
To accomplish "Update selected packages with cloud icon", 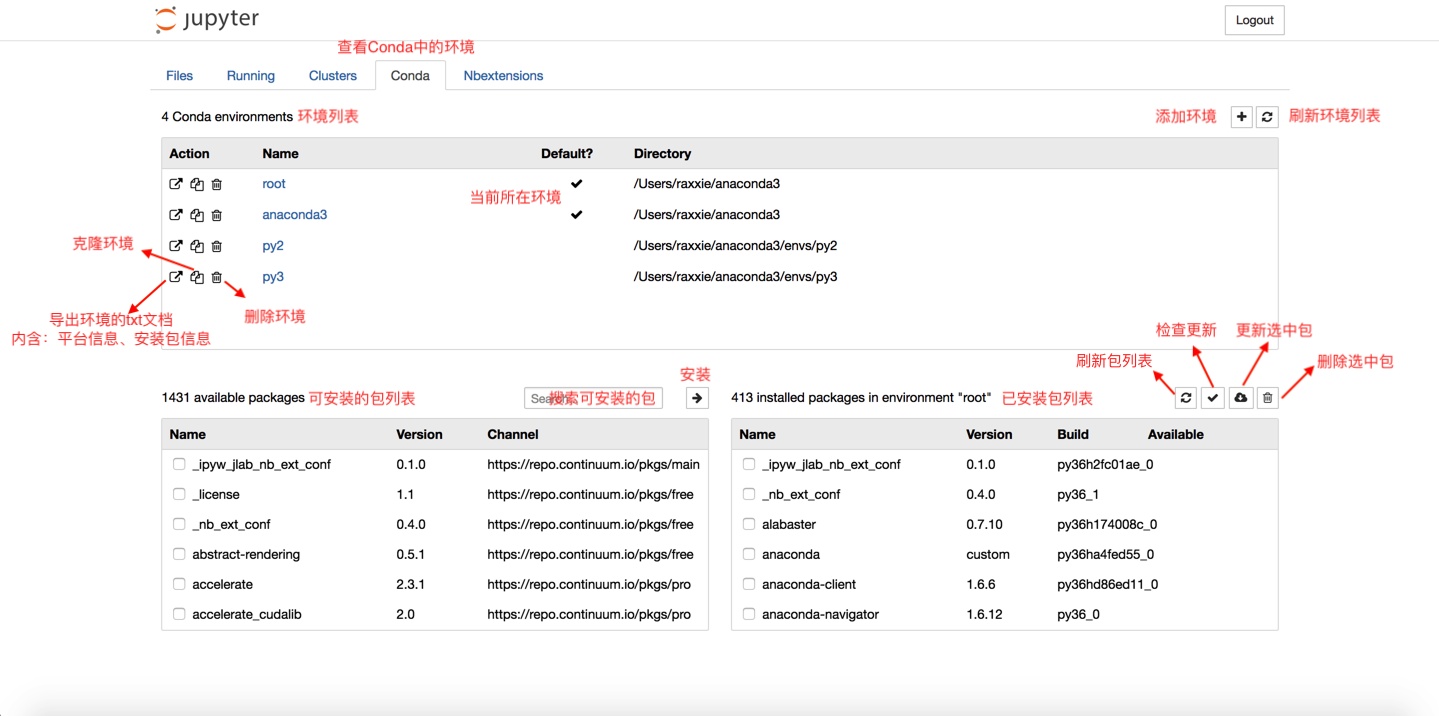I will (x=1239, y=397).
